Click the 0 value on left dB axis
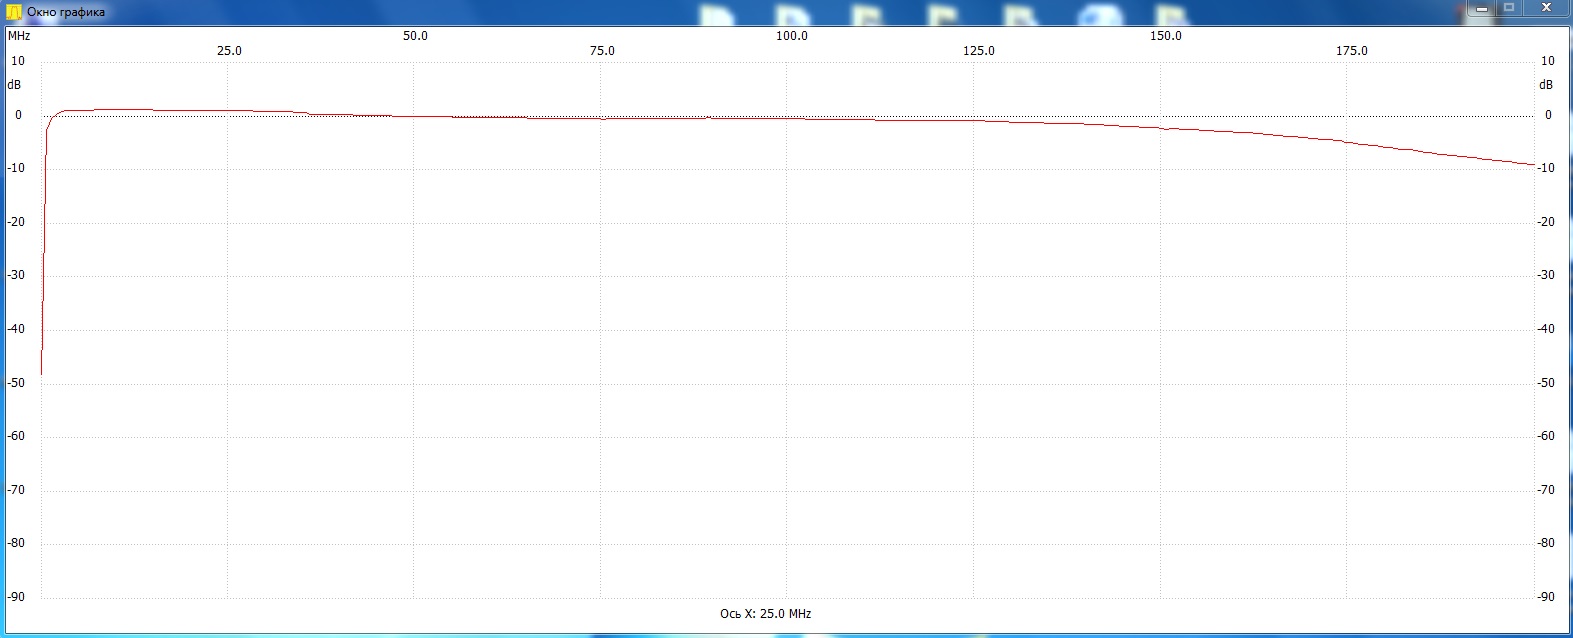The width and height of the screenshot is (1573, 638). point(18,115)
